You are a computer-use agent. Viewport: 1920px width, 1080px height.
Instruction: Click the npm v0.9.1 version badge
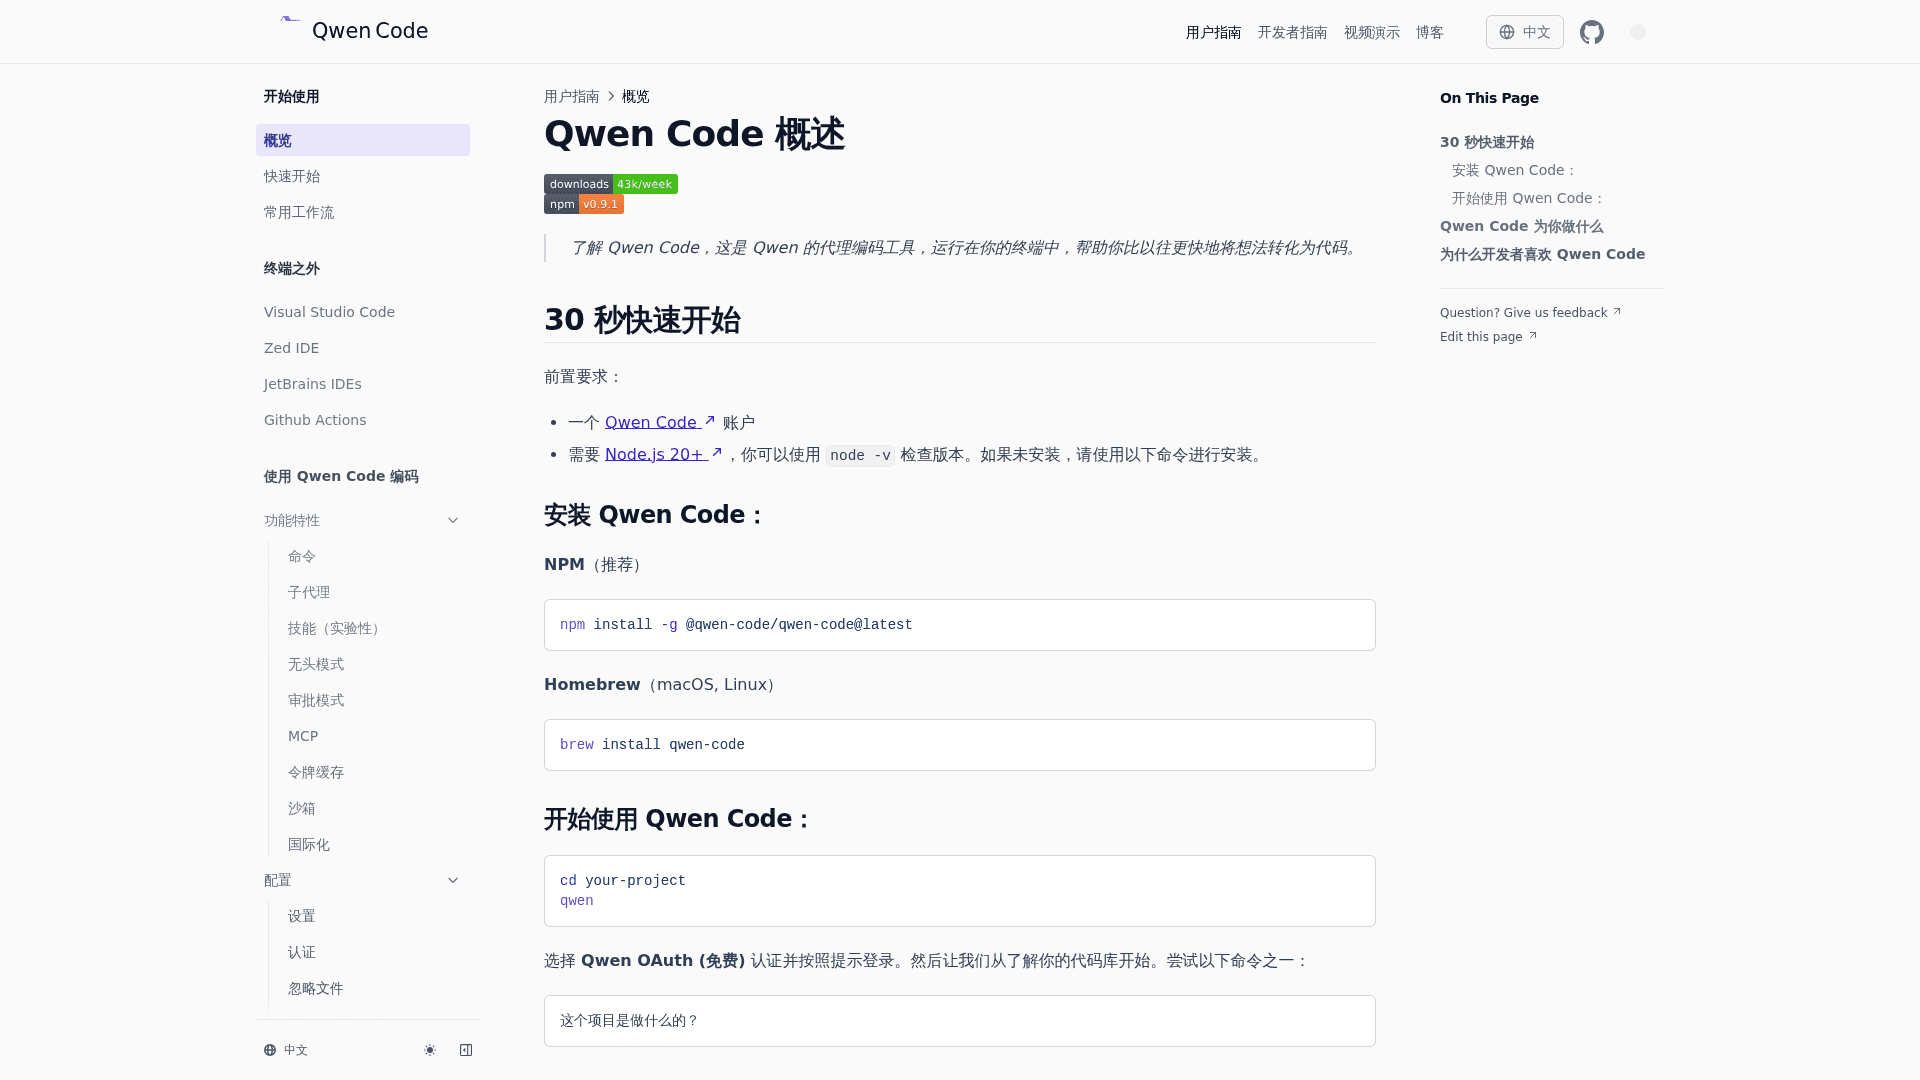[583, 204]
